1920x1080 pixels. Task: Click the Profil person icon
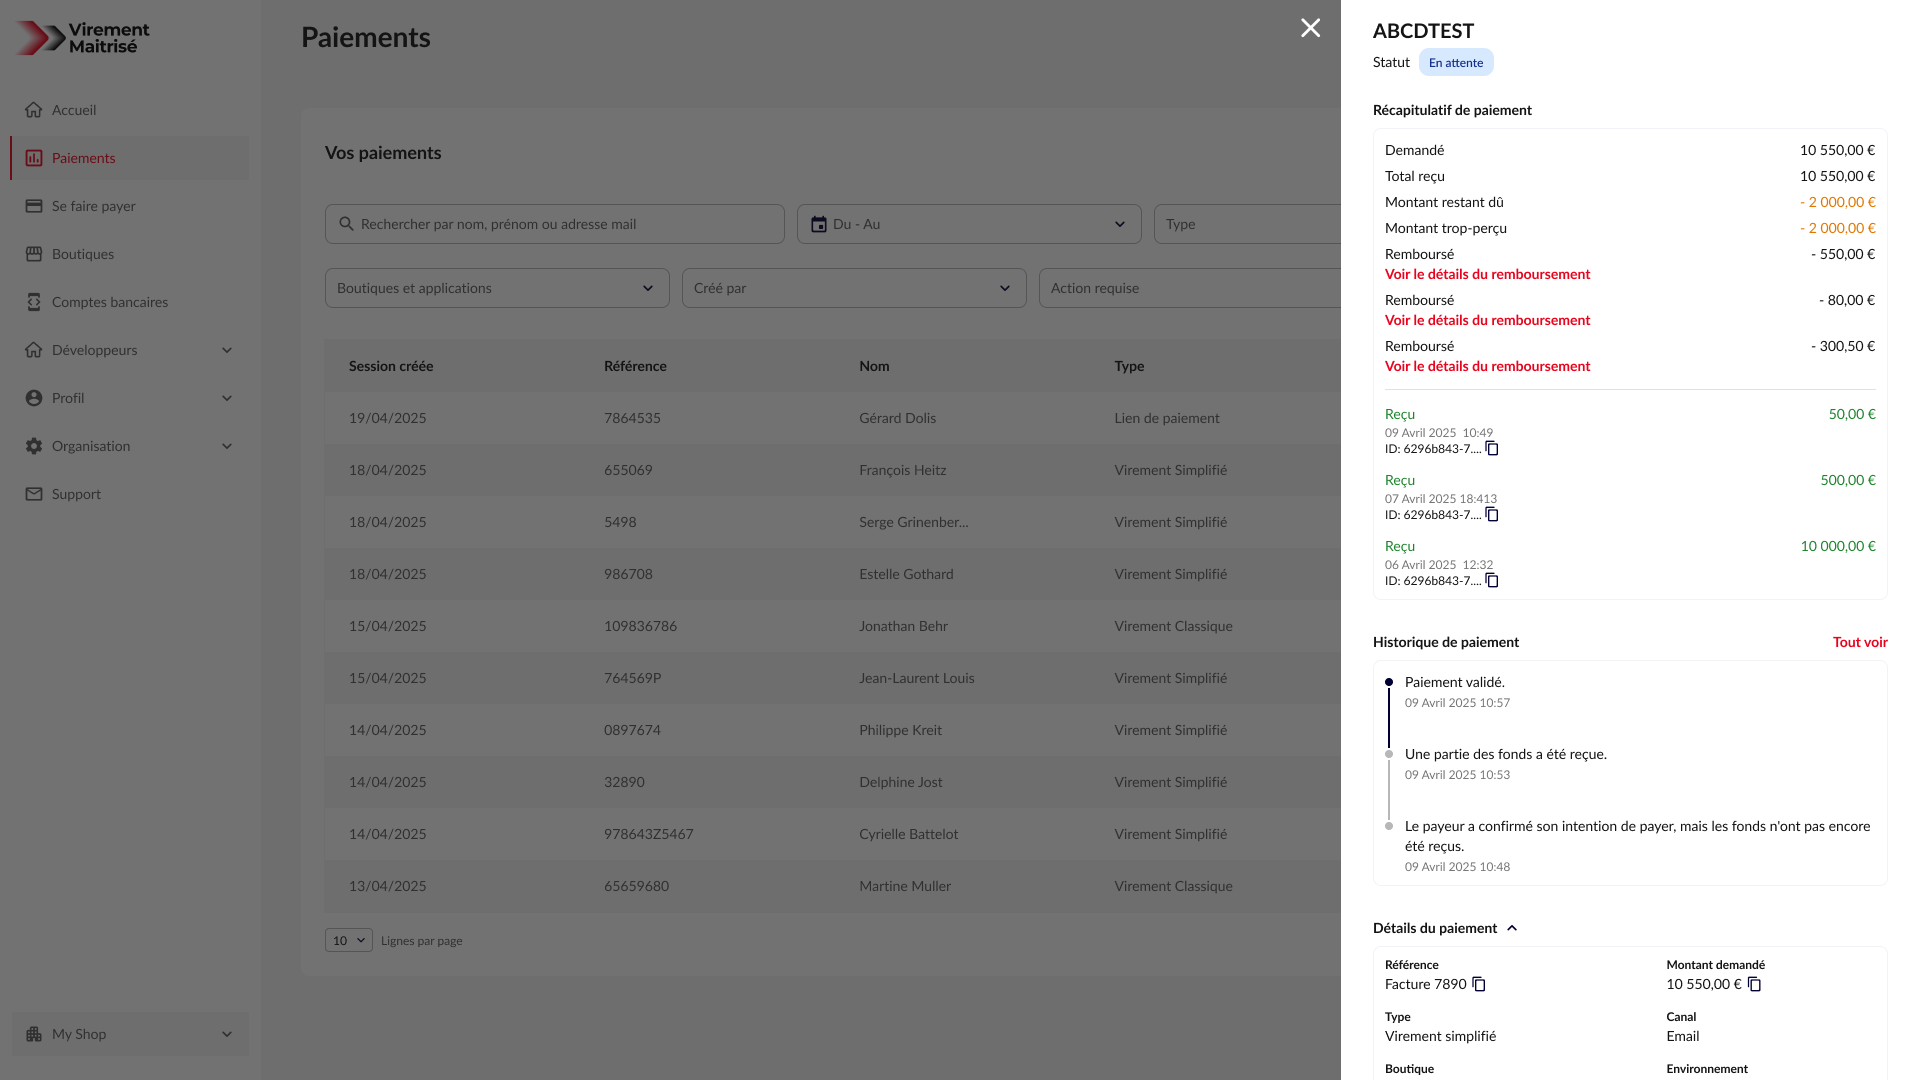point(35,398)
